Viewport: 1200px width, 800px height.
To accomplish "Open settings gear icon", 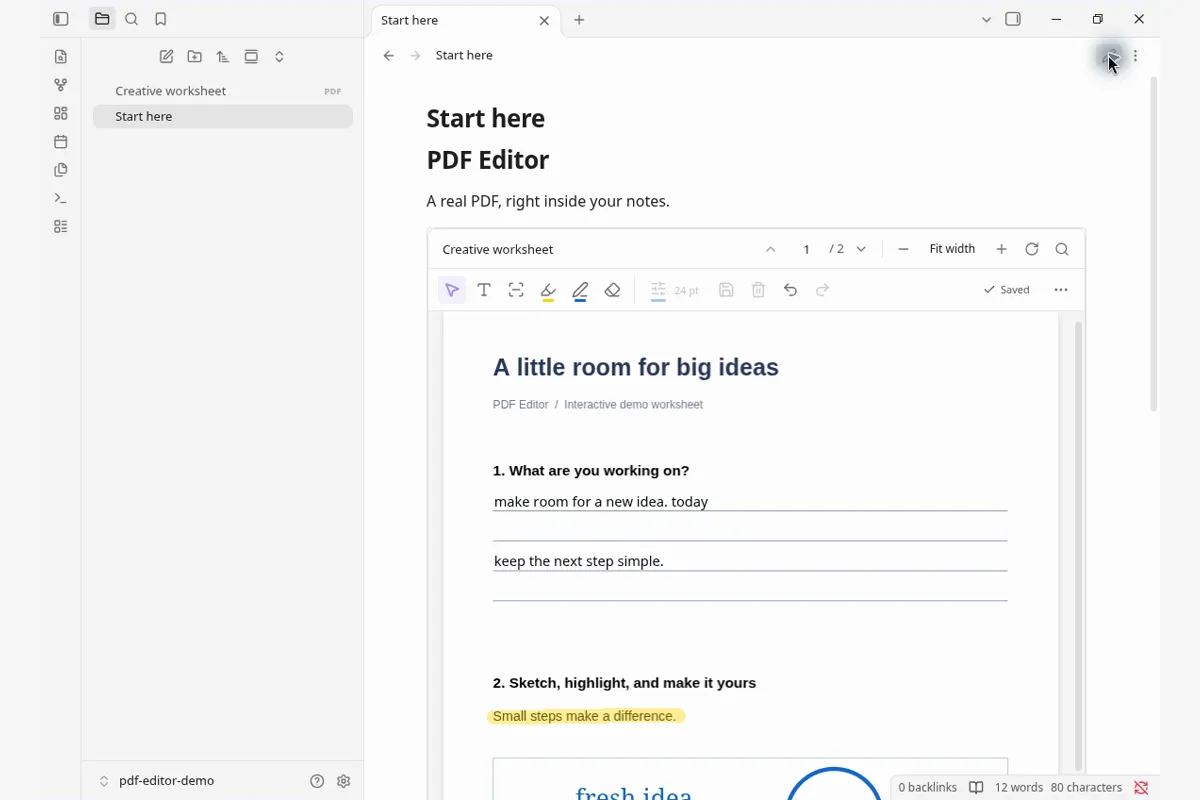I will (x=344, y=781).
